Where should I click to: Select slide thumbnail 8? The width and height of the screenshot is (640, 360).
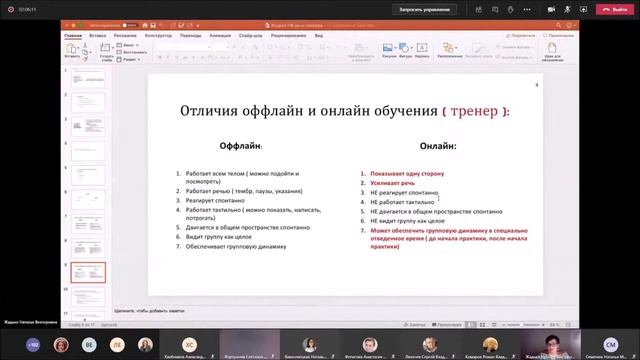[x=88, y=248]
